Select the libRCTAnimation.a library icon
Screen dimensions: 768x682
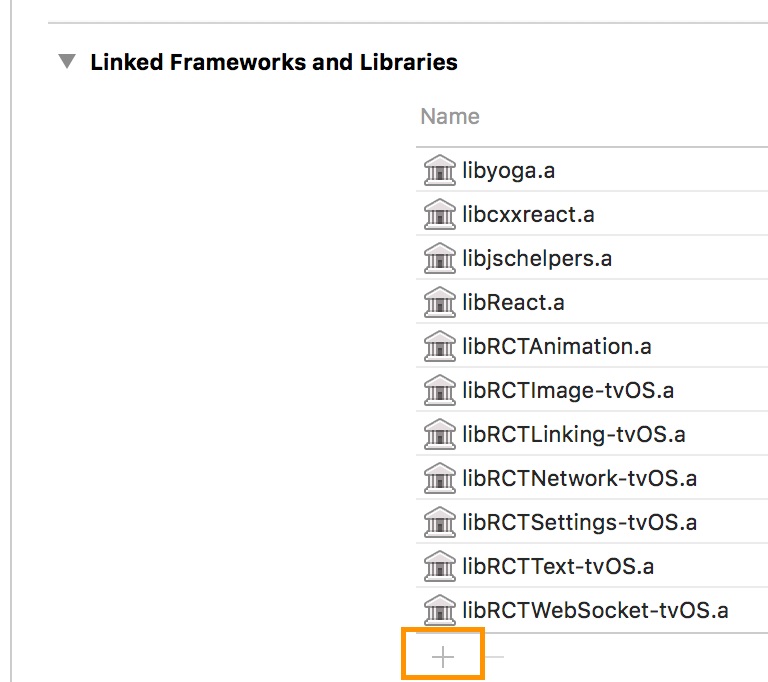click(x=439, y=346)
